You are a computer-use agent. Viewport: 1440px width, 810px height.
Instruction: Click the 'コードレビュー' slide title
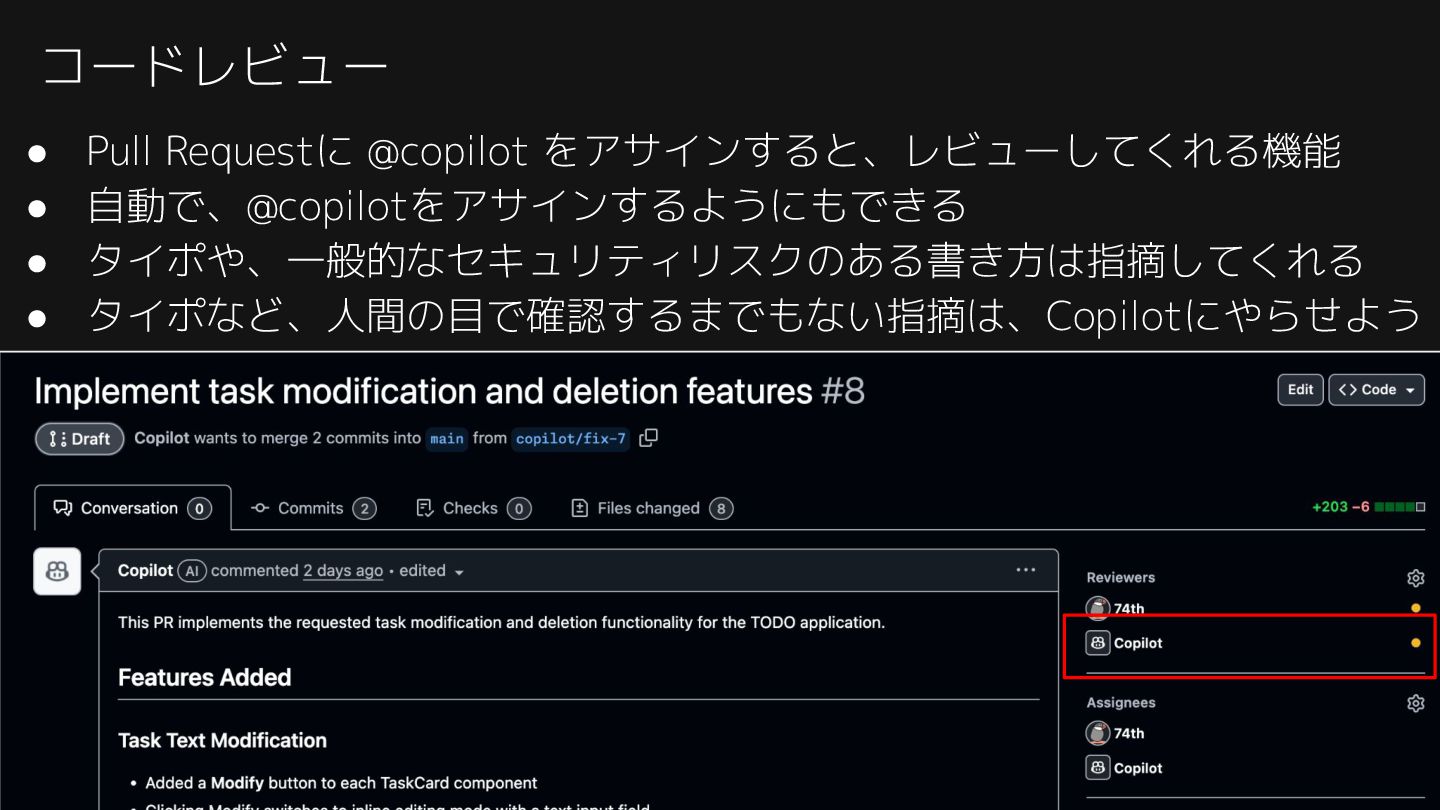pyautogui.click(x=215, y=67)
